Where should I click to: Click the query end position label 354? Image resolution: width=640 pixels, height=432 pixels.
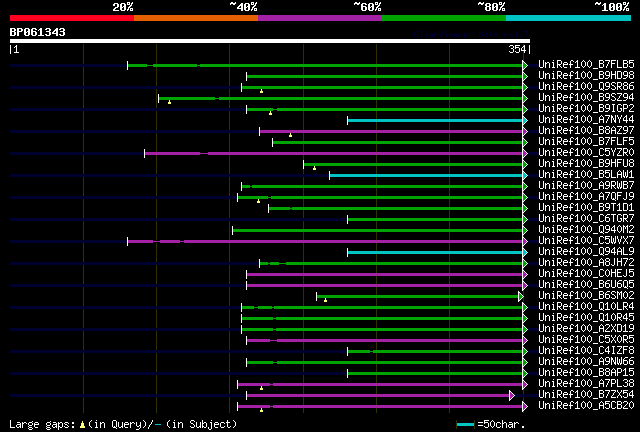point(517,49)
